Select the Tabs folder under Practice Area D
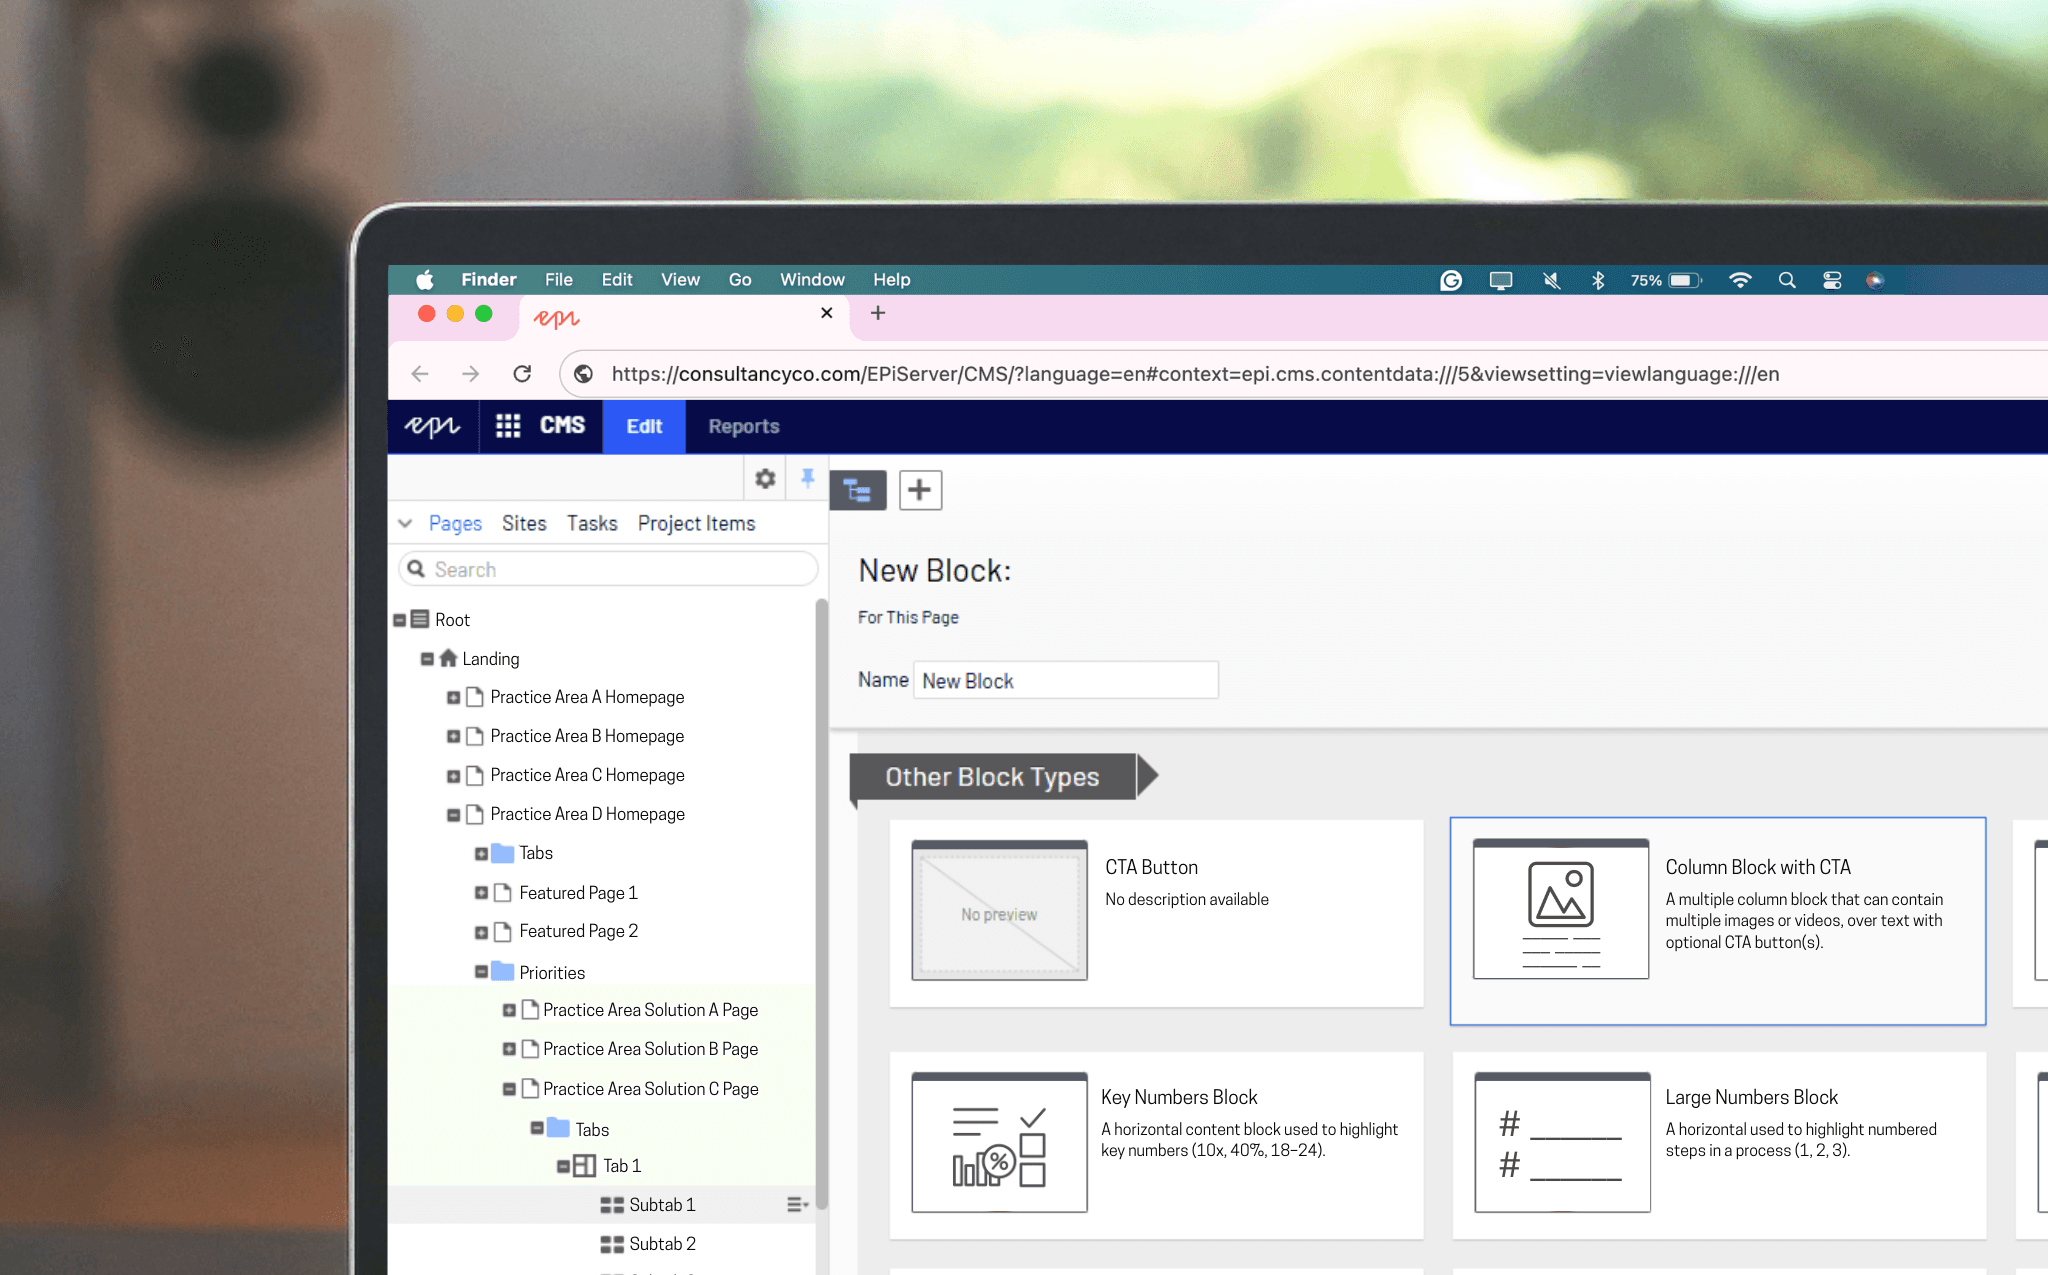The width and height of the screenshot is (2048, 1275). [535, 853]
